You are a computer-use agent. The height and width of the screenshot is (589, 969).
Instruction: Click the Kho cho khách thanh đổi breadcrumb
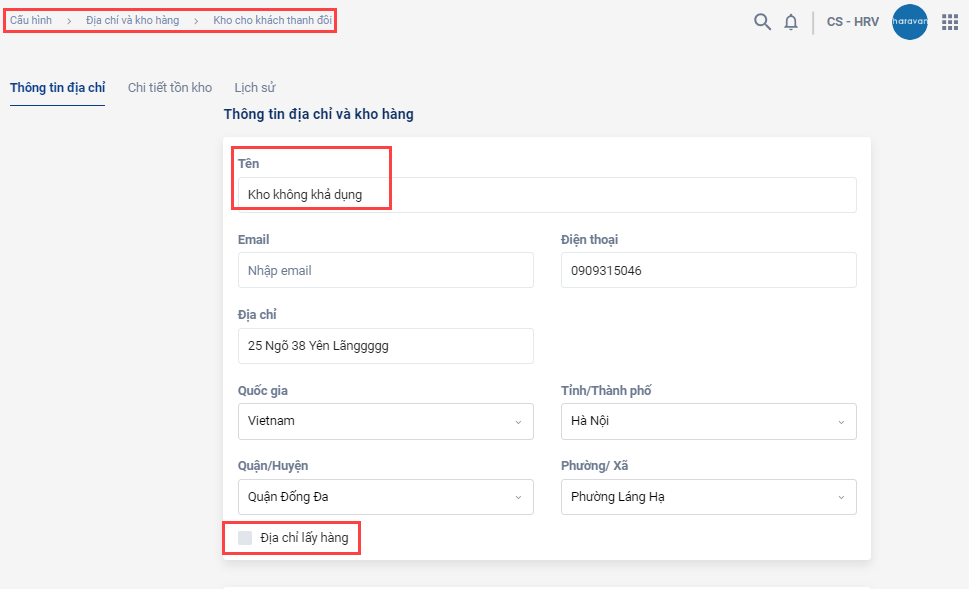click(272, 20)
